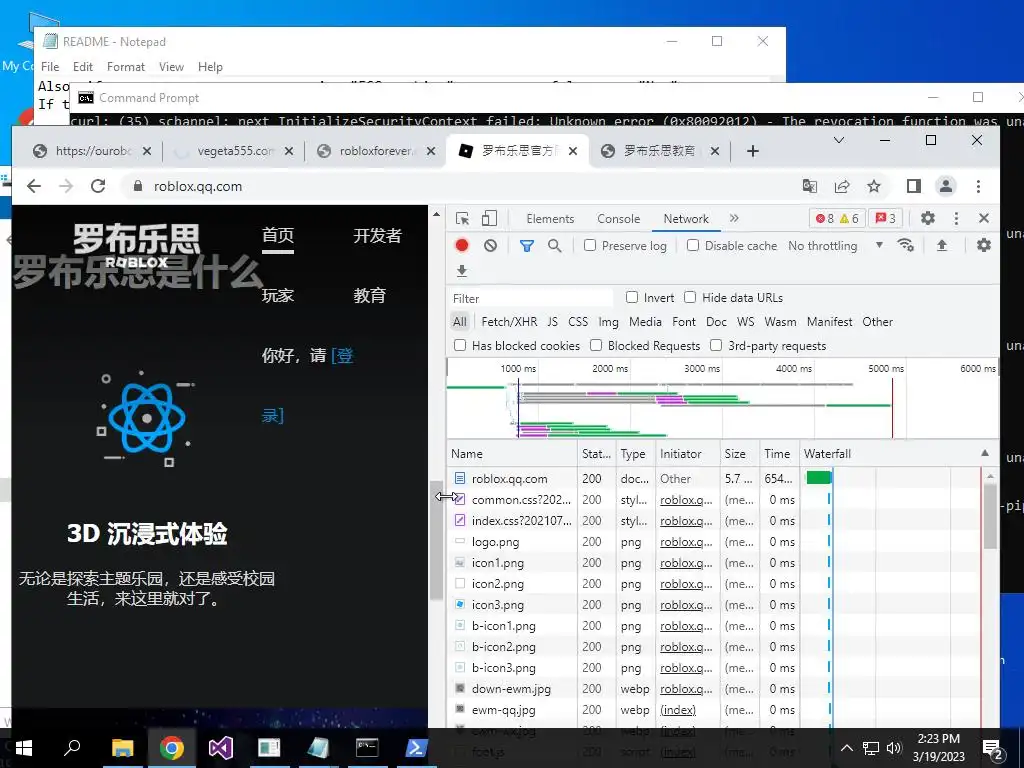Click the 玩家 navigation link
Image resolution: width=1024 pixels, height=768 pixels.
[x=278, y=296]
